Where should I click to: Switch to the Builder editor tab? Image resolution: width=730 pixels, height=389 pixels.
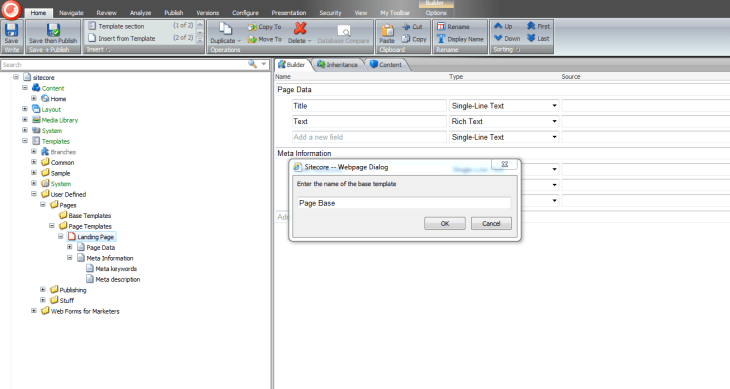[292, 65]
